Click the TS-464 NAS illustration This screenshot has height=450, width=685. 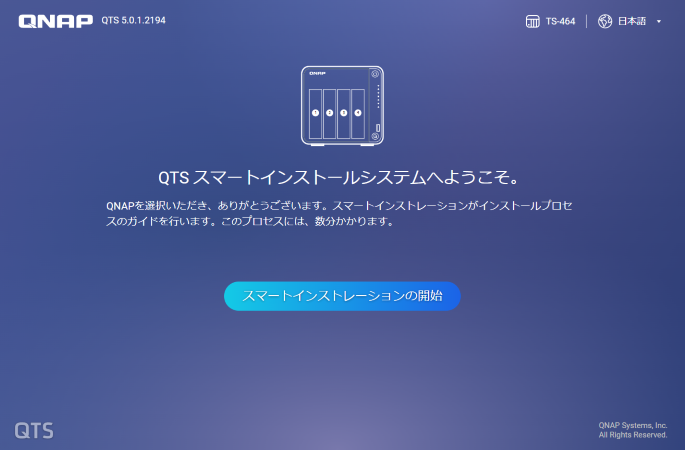click(342, 106)
